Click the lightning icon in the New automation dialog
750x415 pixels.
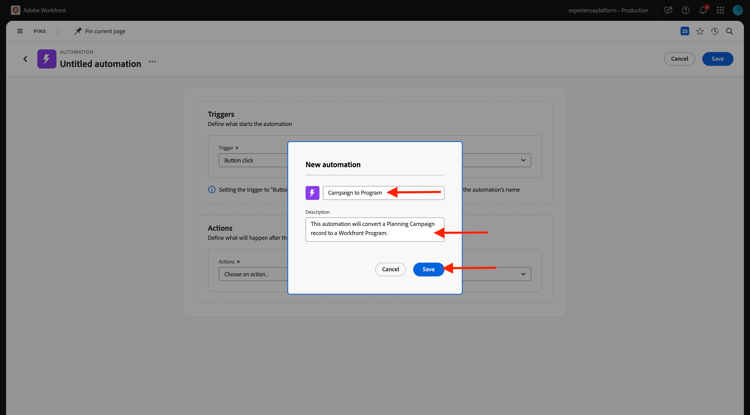[x=312, y=193]
